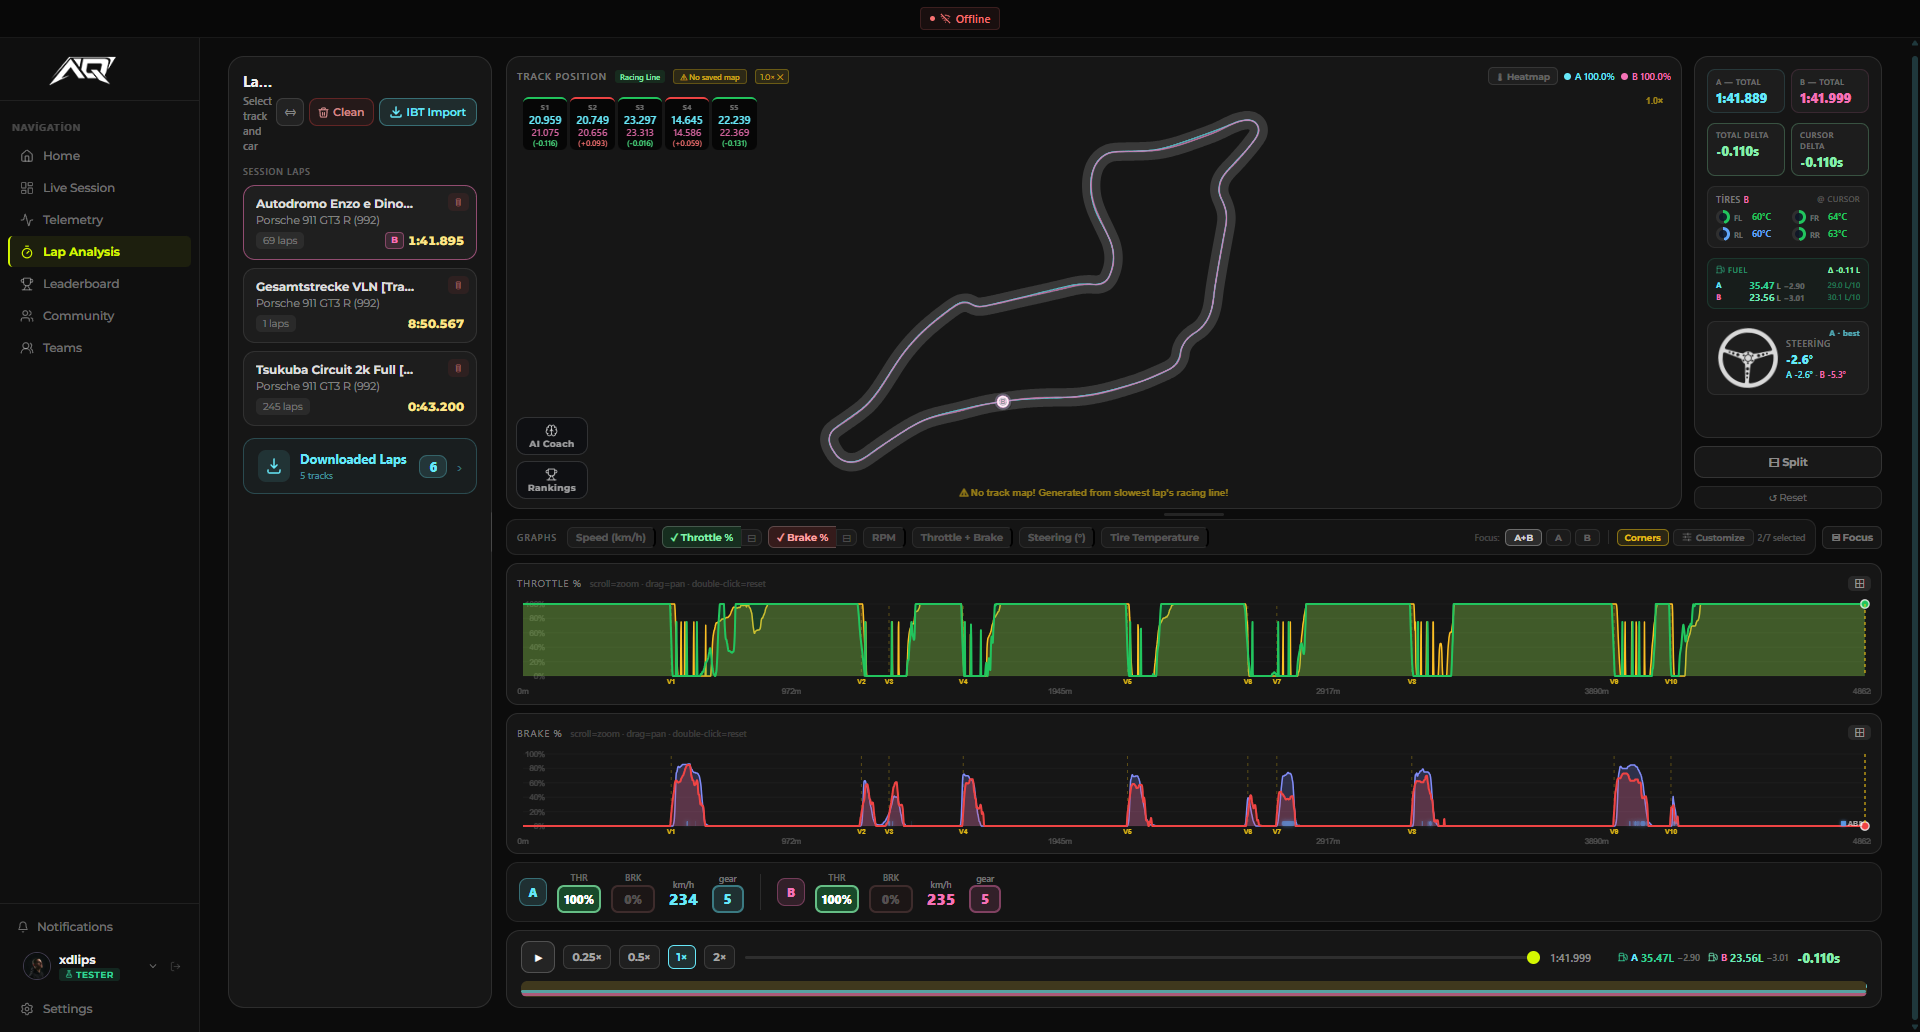The width and height of the screenshot is (1920, 1032).
Task: Expand Downloaded Laps chevron
Action: [x=460, y=467]
